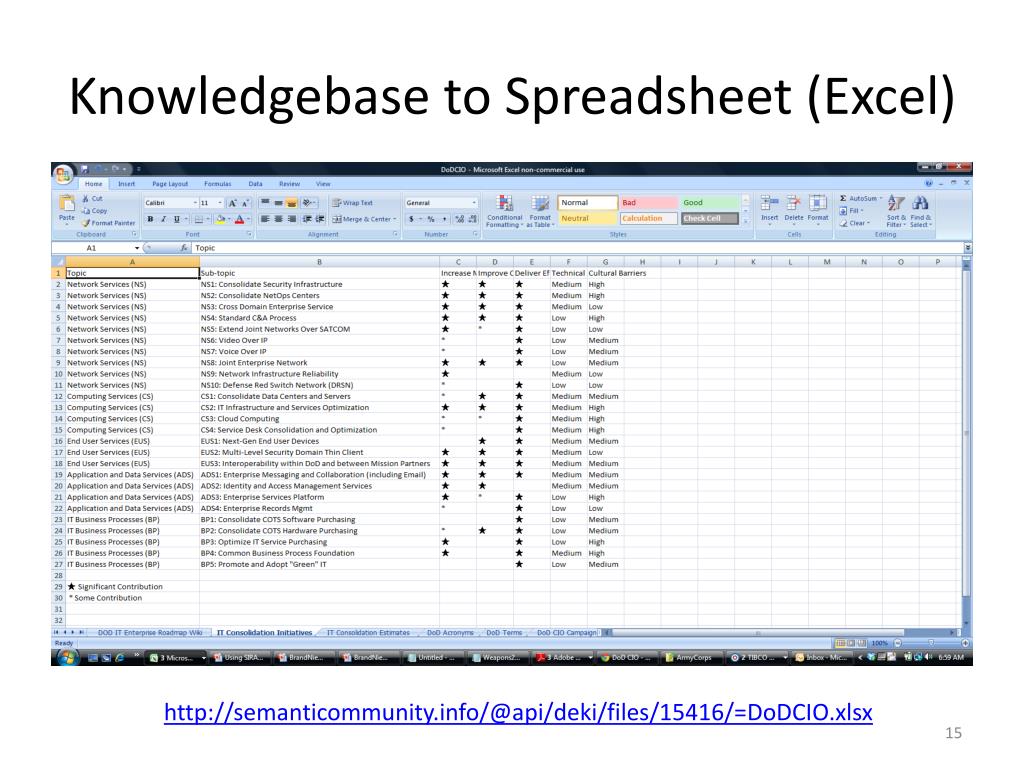Click the Increase Indent icon
This screenshot has width=1024, height=768.
pyautogui.click(x=320, y=219)
